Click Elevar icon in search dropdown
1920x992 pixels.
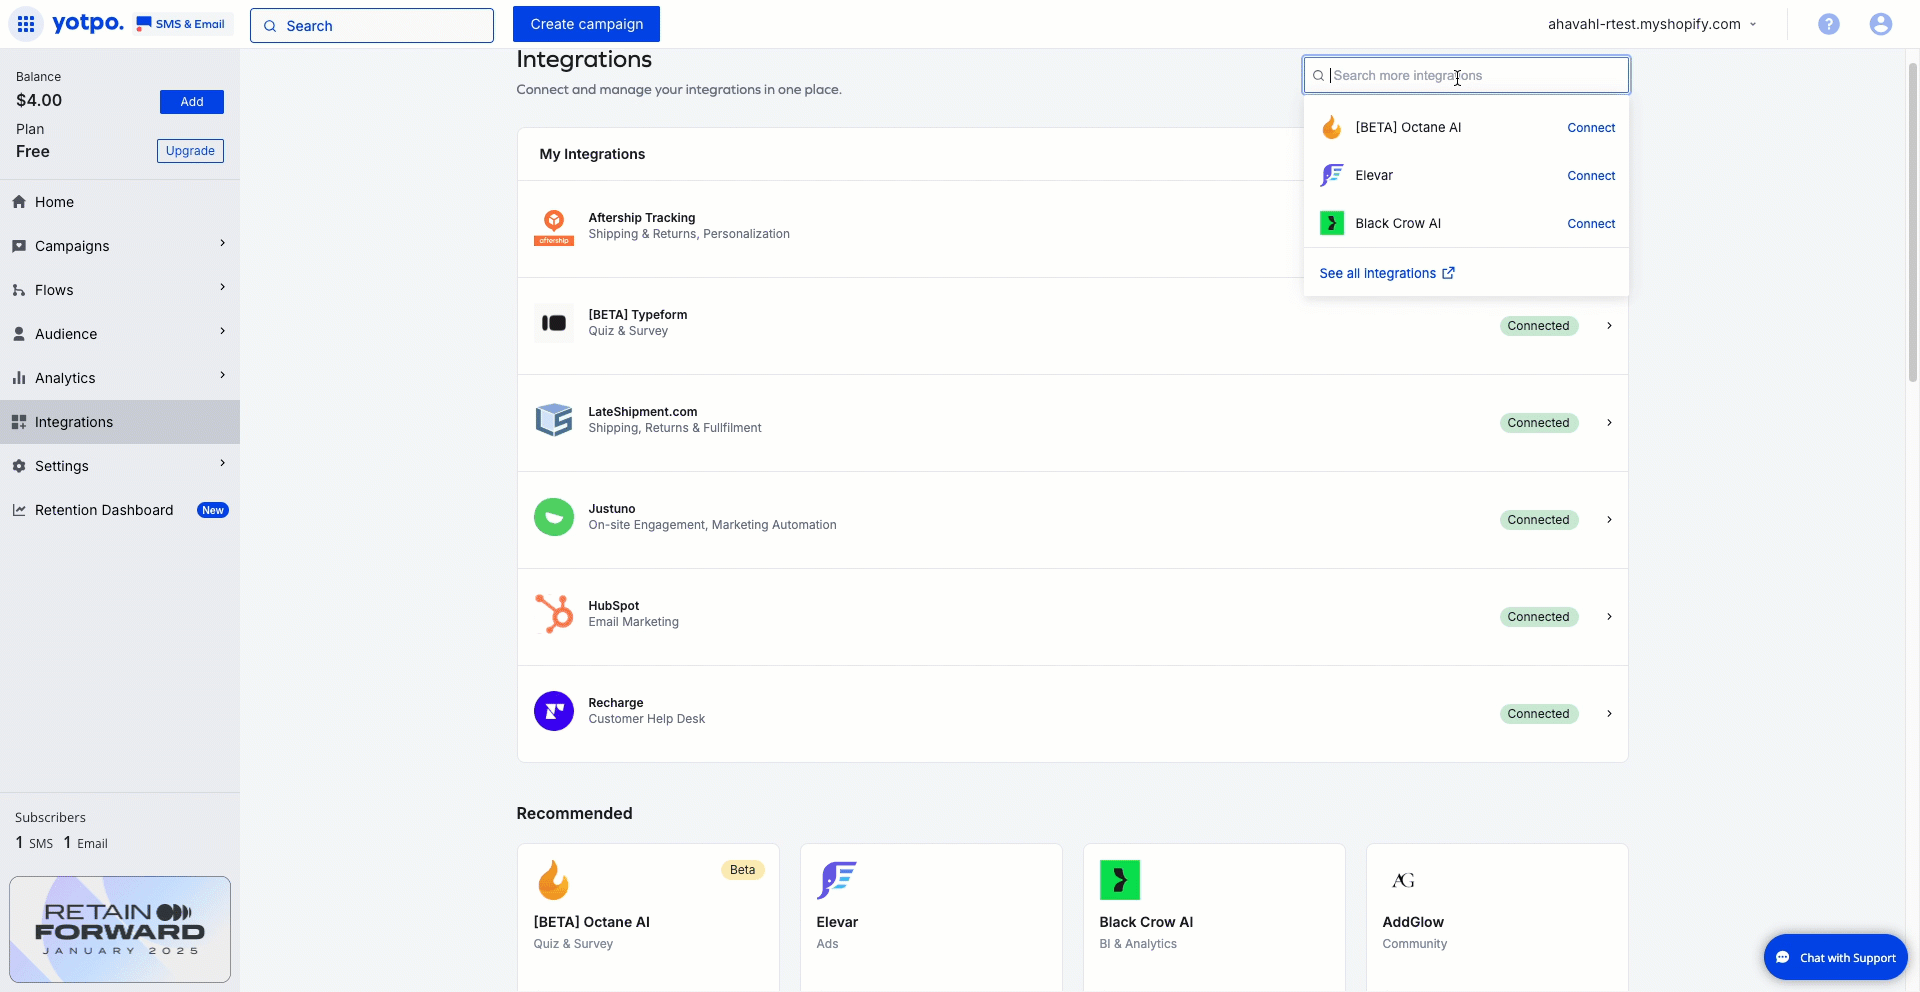point(1332,175)
